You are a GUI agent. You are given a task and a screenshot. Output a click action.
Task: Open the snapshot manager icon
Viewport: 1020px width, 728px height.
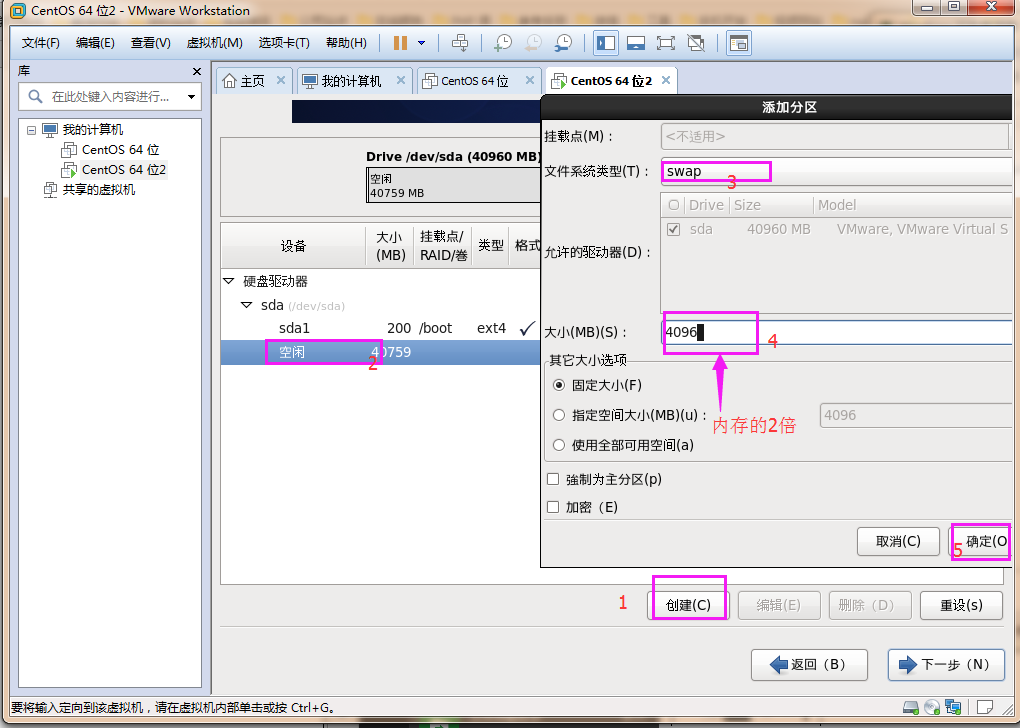pyautogui.click(x=563, y=43)
